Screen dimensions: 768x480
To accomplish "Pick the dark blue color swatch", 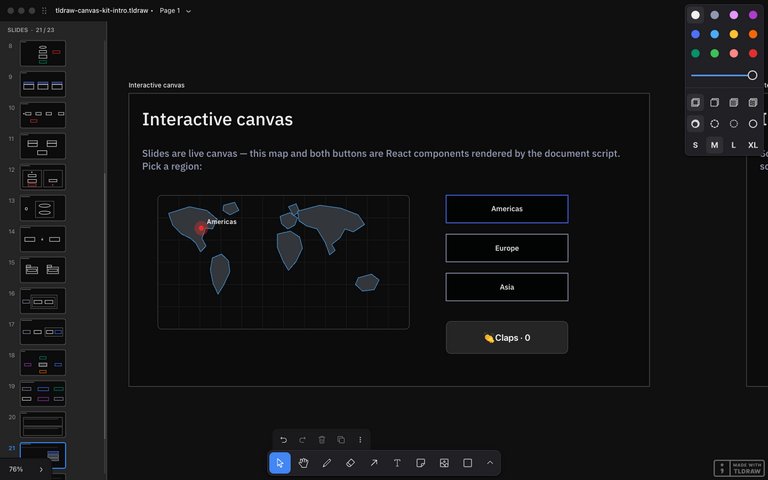I will point(695,34).
